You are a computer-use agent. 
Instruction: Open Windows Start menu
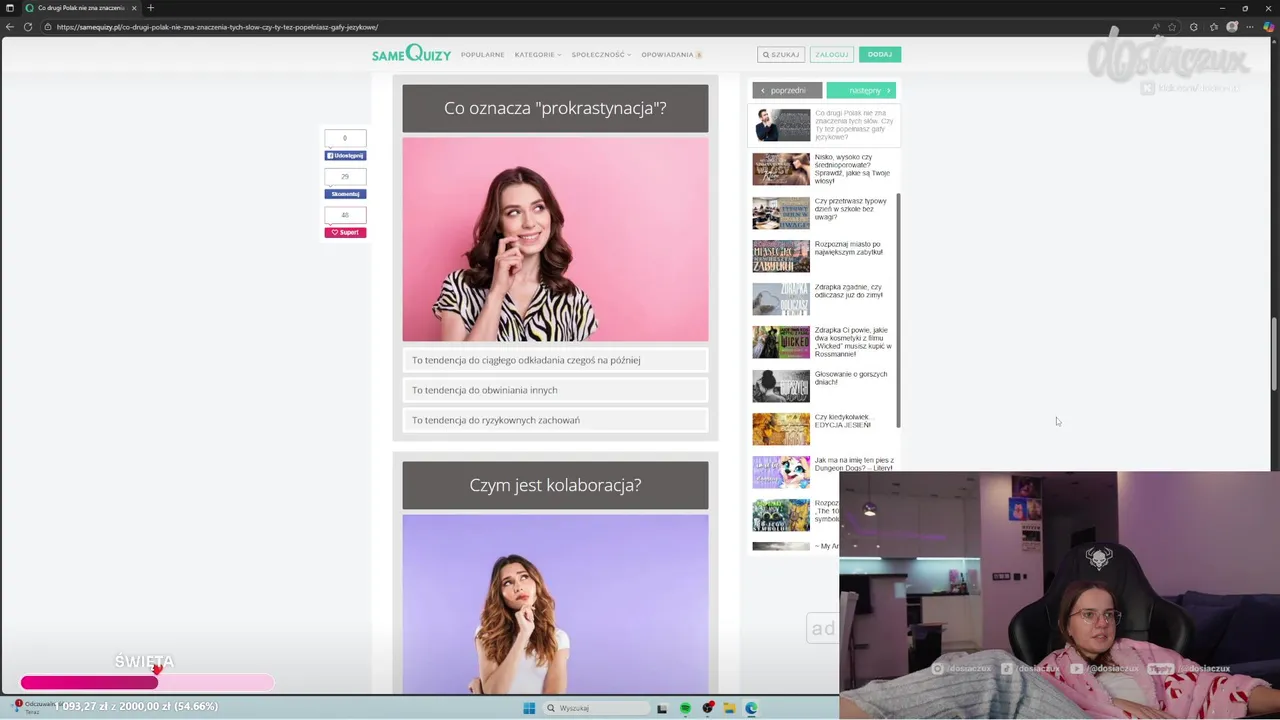[529, 708]
